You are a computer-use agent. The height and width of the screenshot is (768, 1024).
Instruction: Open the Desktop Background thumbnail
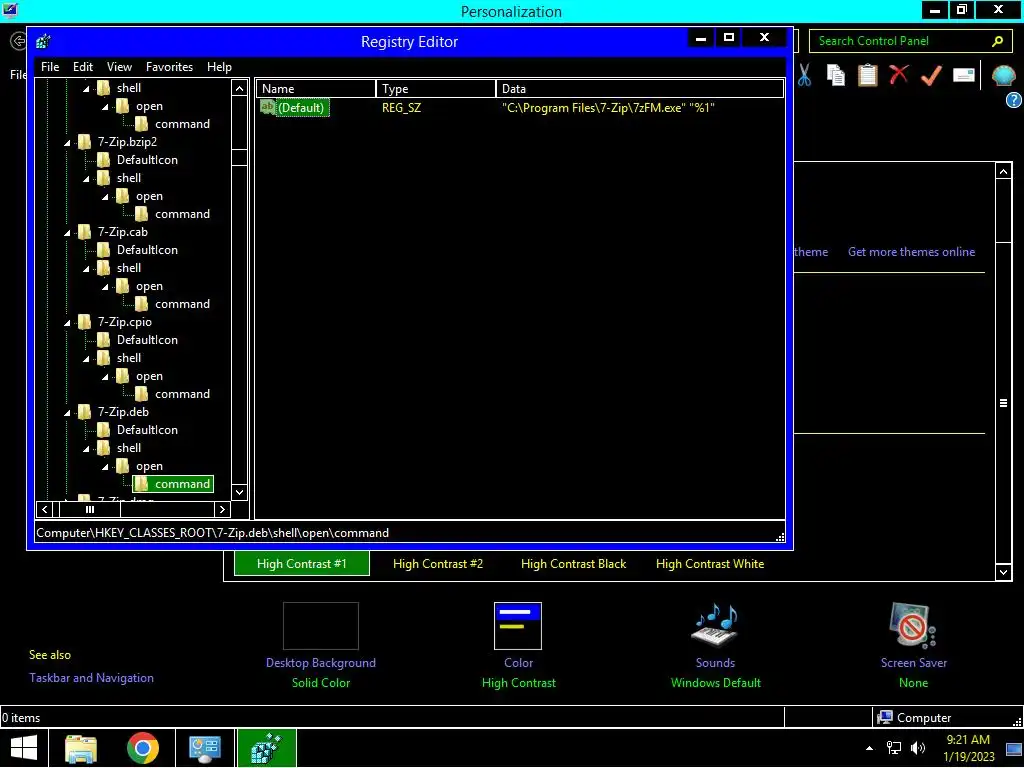[x=321, y=626]
